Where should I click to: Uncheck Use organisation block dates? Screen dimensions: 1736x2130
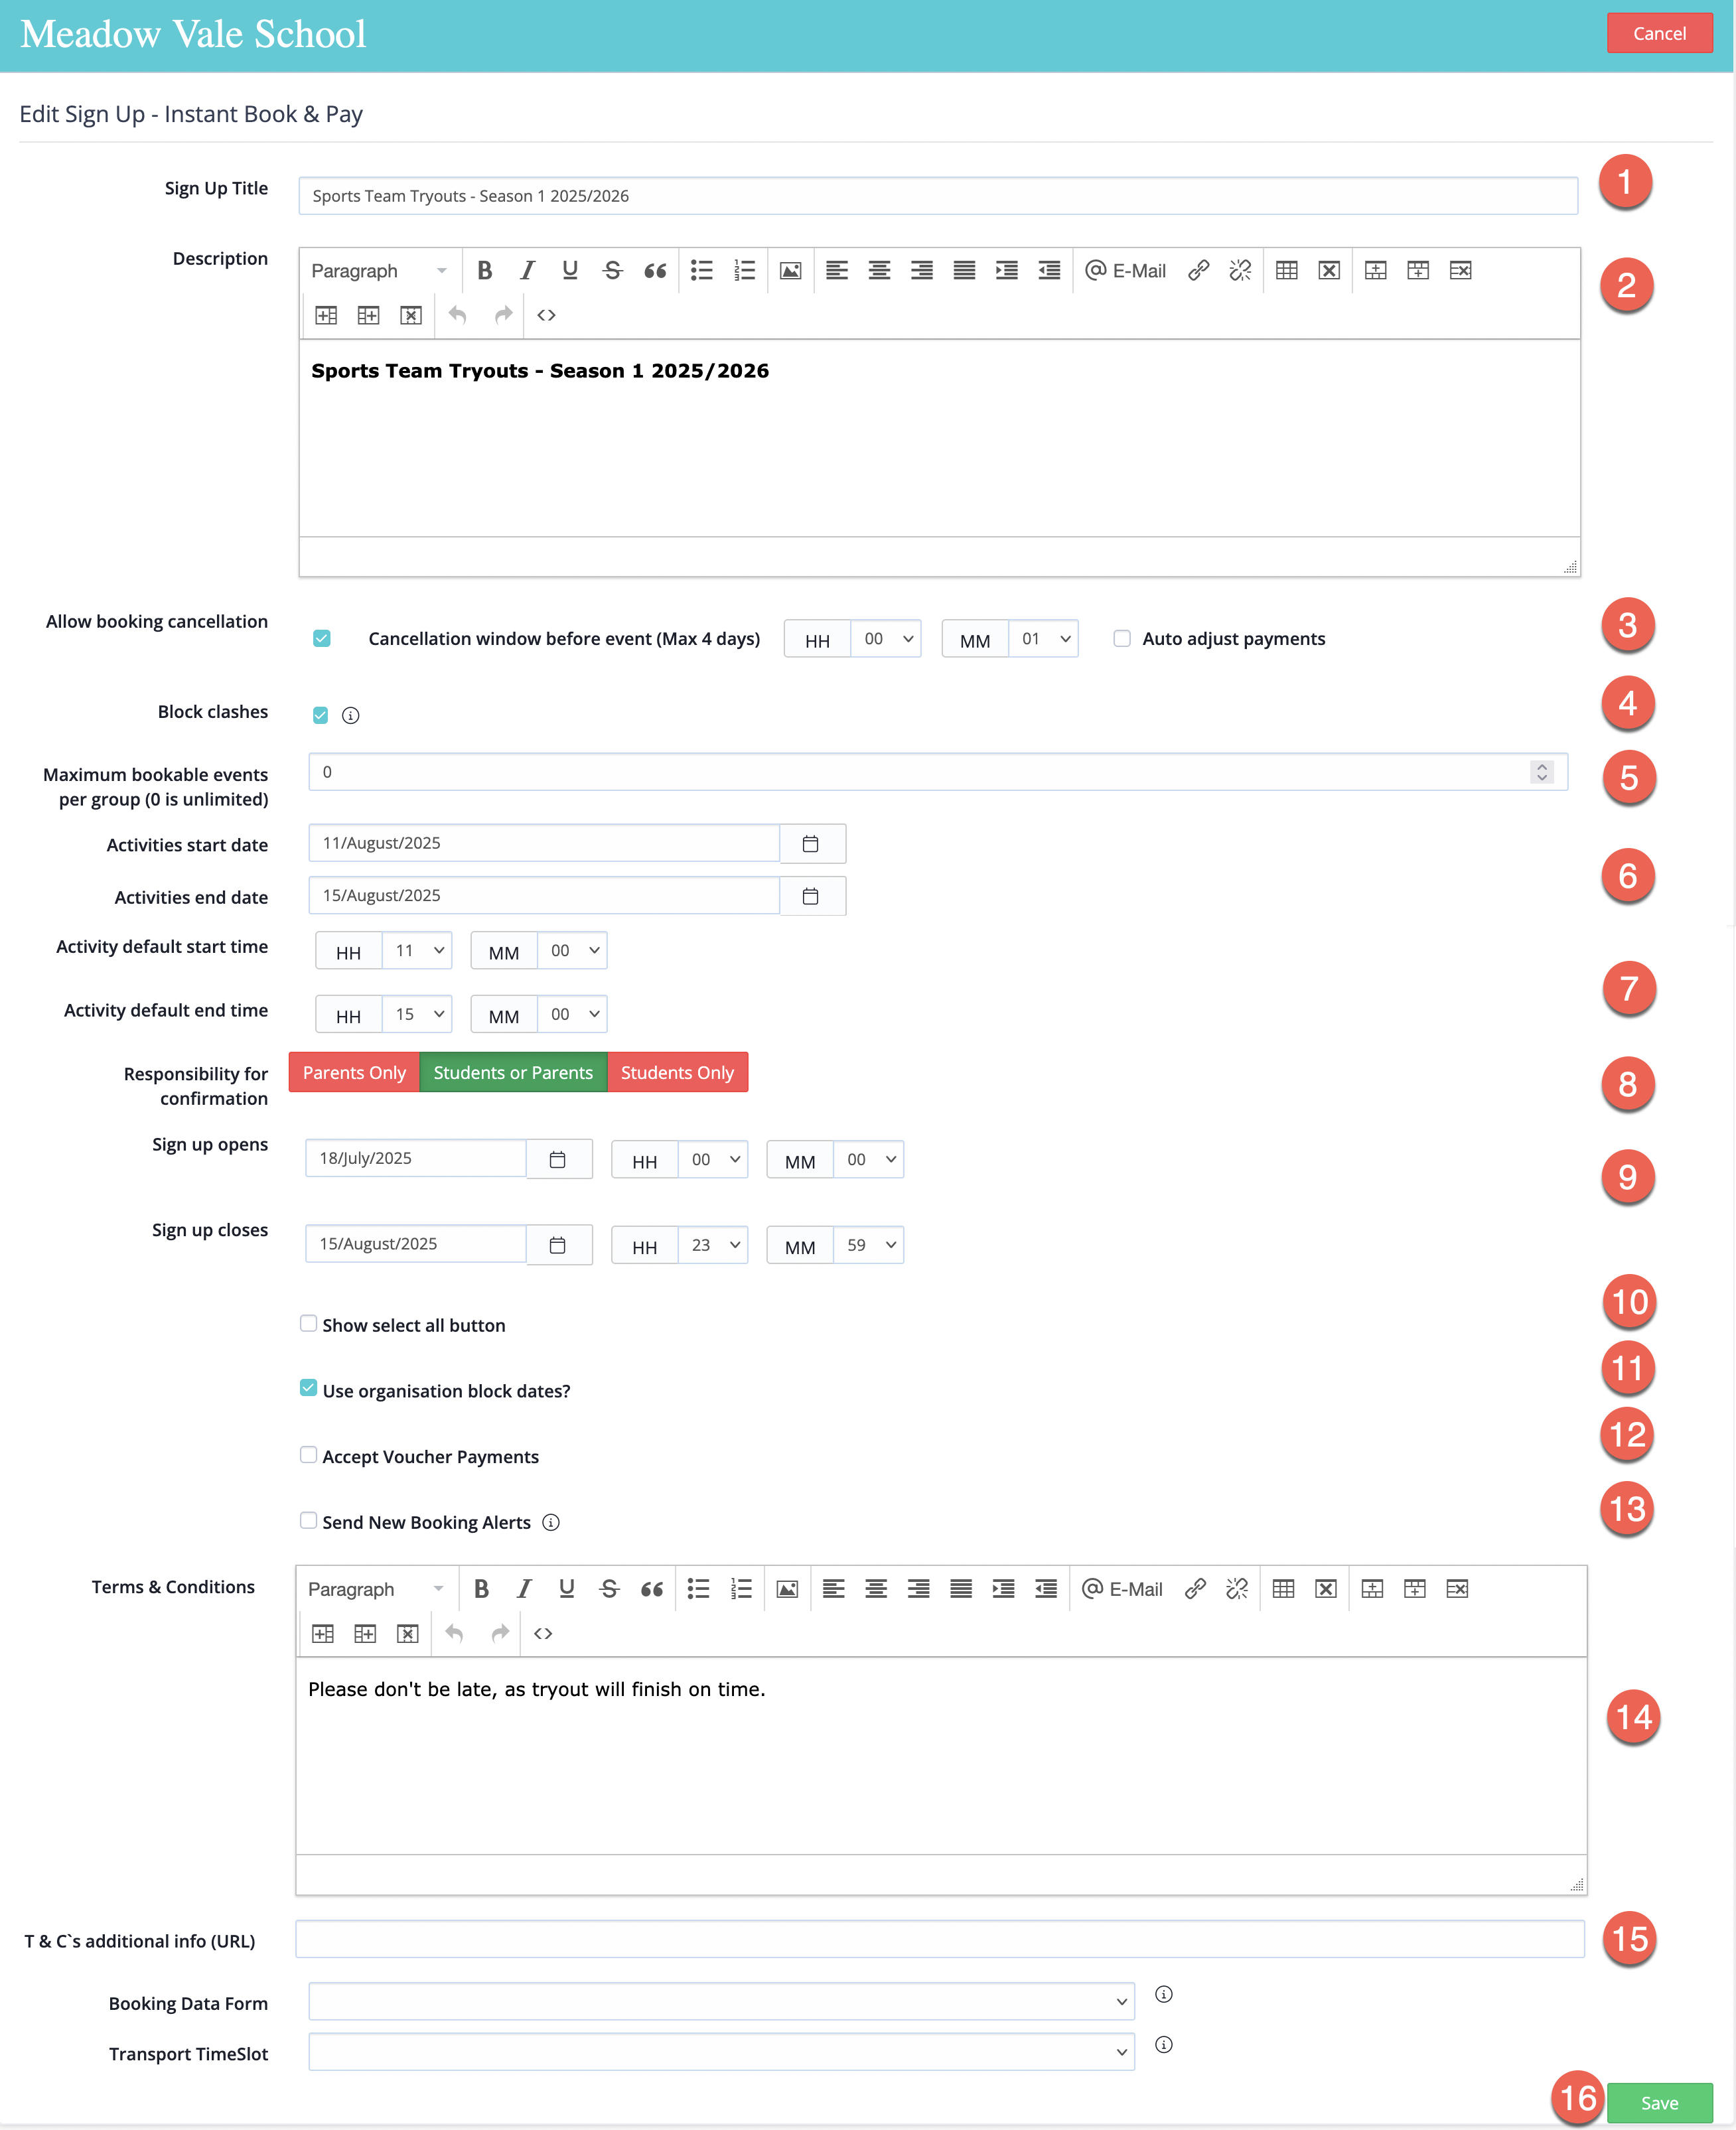click(x=309, y=1388)
